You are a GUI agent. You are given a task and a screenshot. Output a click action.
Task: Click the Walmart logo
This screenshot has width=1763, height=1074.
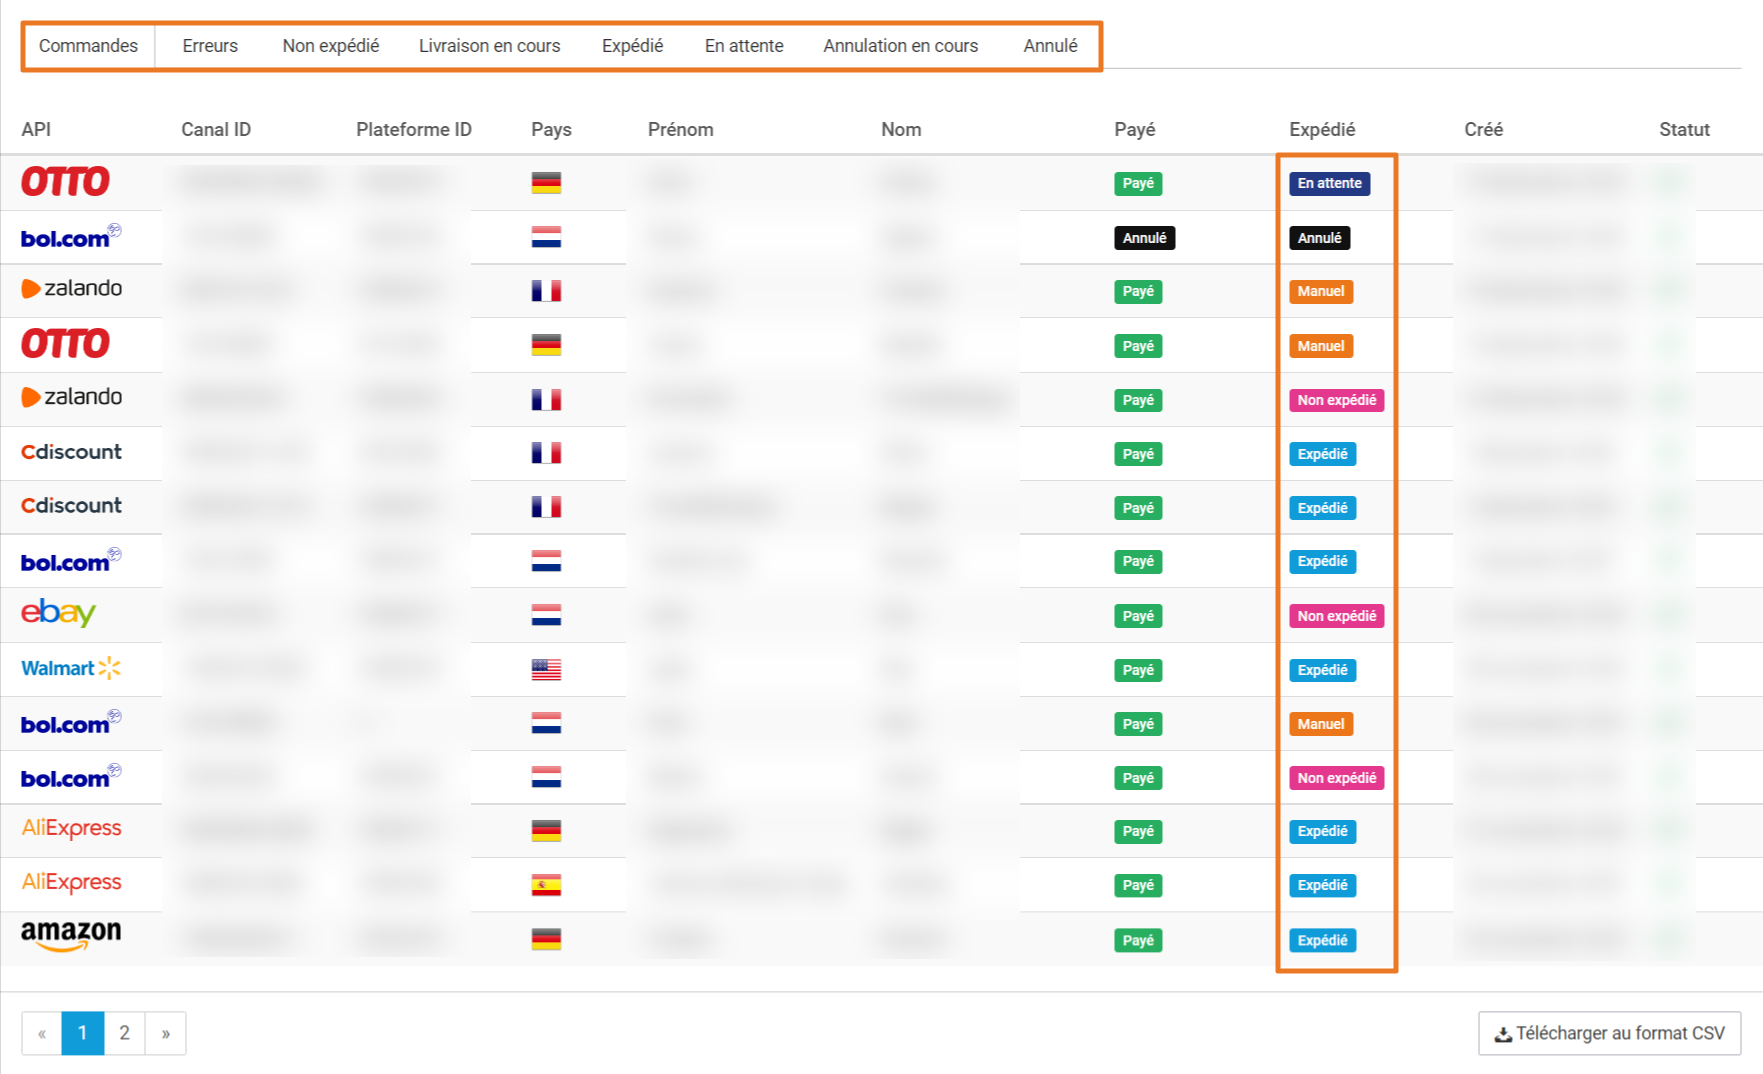71,668
